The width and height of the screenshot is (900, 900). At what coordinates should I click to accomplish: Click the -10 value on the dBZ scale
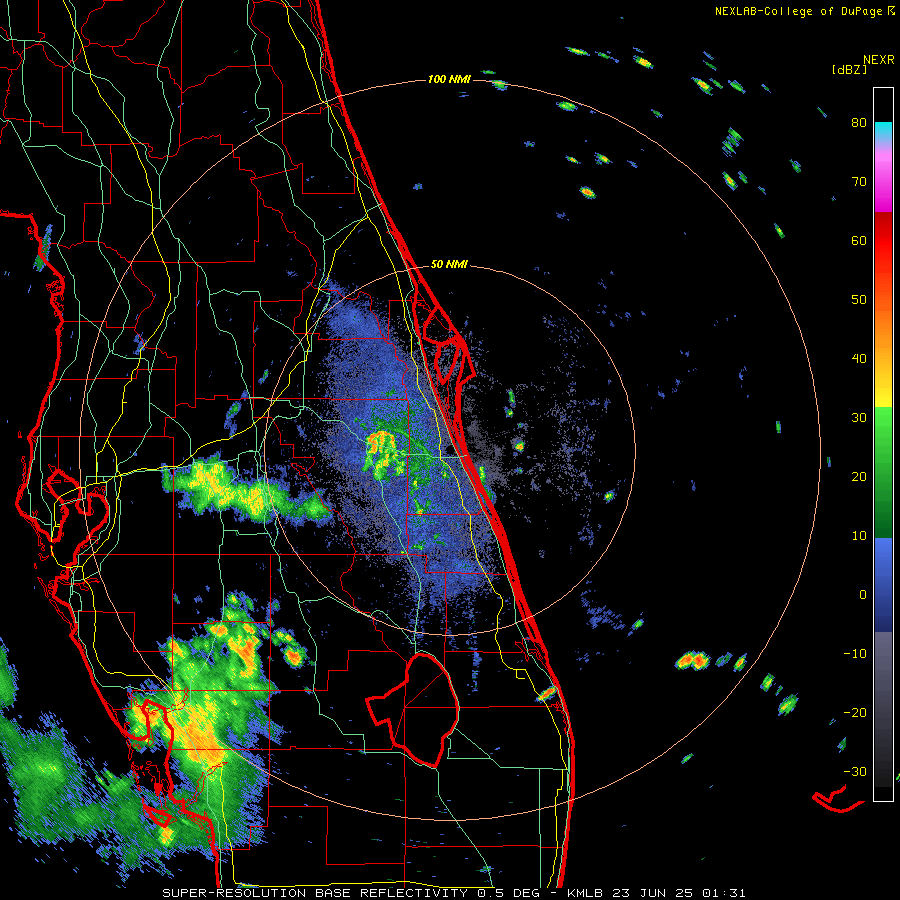click(x=855, y=654)
